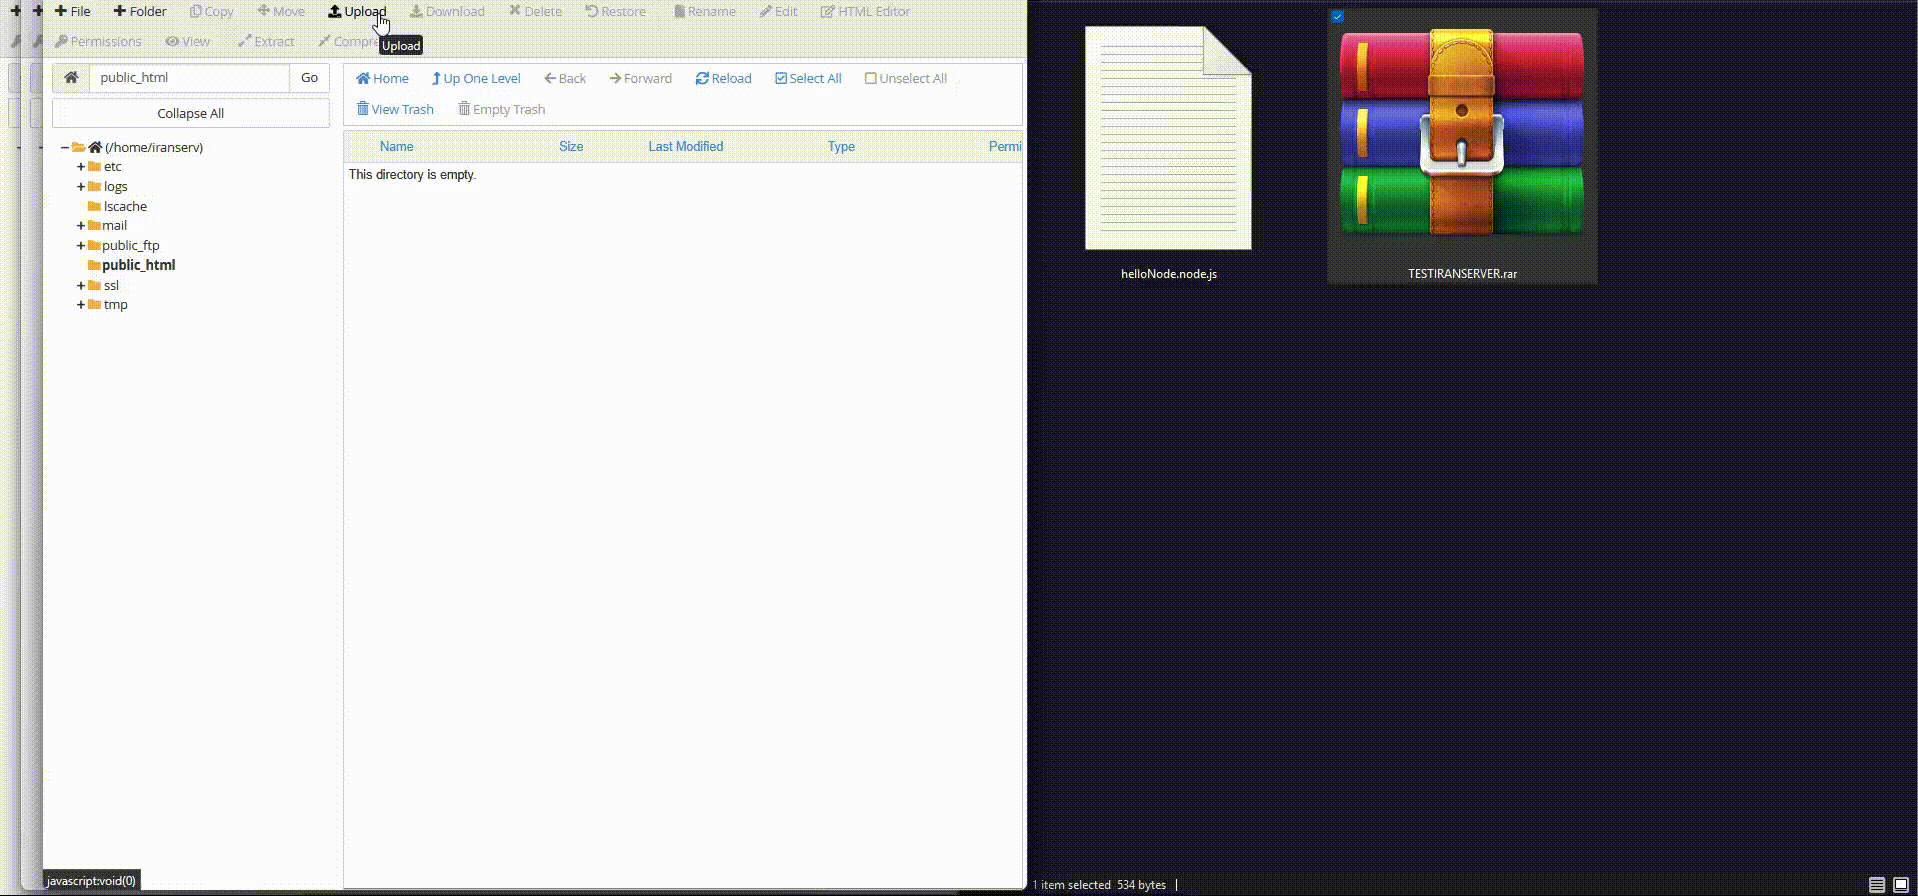Uncheck the TESTIRANSERVER.rar selection checkbox

click(1337, 17)
